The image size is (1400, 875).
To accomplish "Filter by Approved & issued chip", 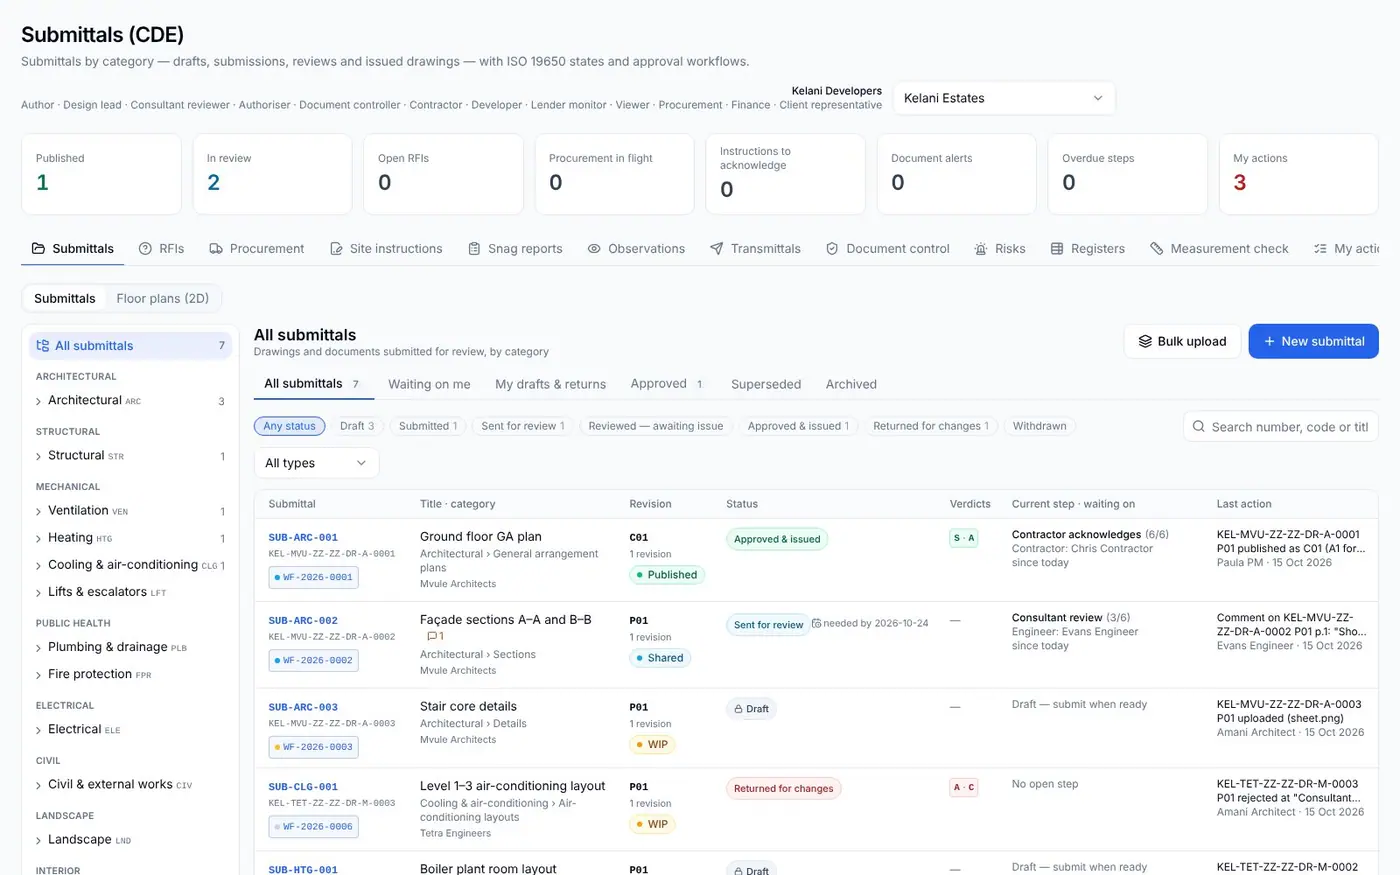I will tap(798, 426).
